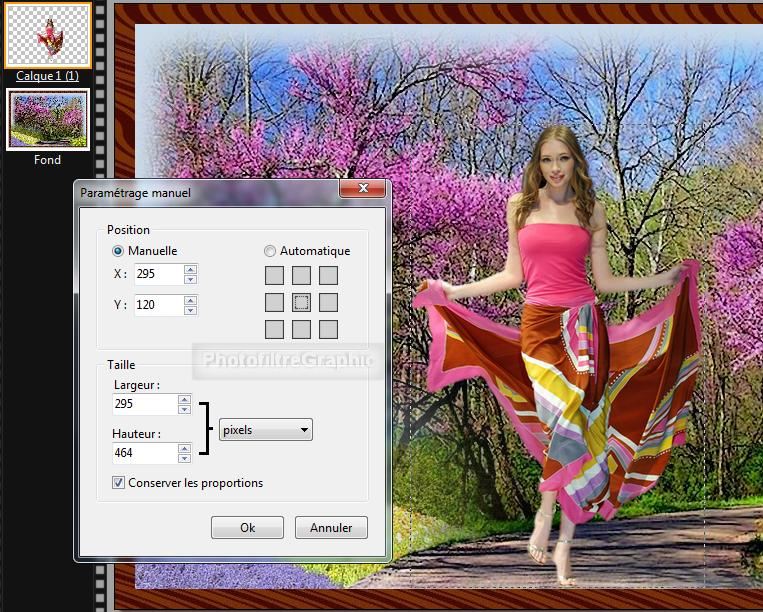Open the pixels unit dropdown
The image size is (763, 612).
(266, 430)
